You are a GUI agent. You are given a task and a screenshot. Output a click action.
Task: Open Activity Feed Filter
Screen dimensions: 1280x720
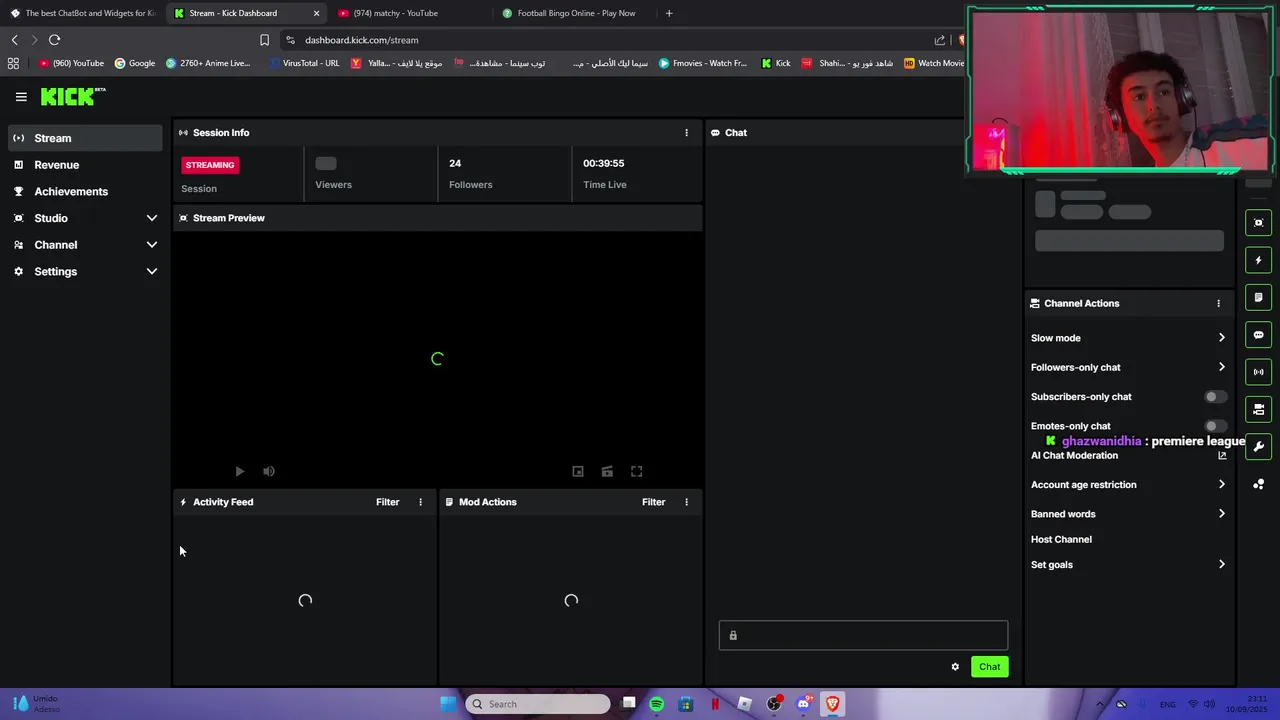[x=387, y=502]
